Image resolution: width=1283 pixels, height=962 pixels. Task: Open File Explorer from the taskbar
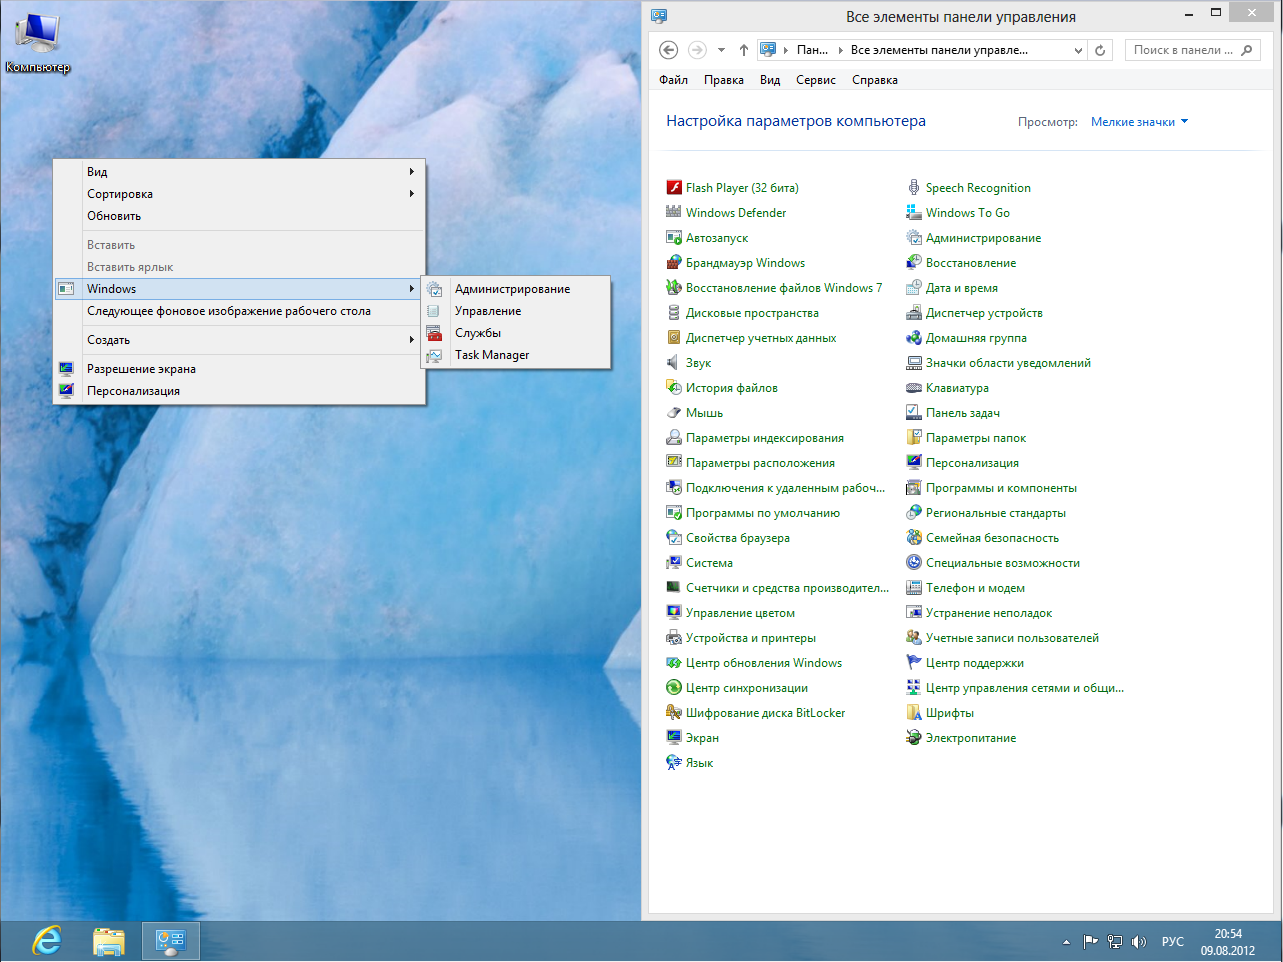(109, 941)
